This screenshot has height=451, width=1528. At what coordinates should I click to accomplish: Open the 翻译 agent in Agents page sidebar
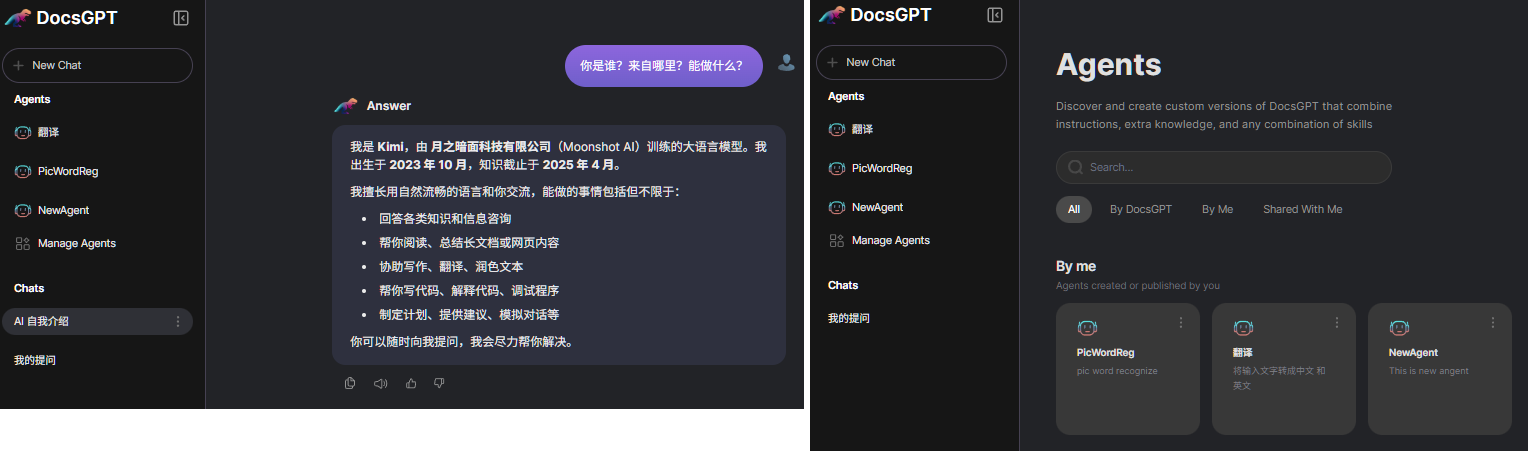pyautogui.click(x=863, y=129)
